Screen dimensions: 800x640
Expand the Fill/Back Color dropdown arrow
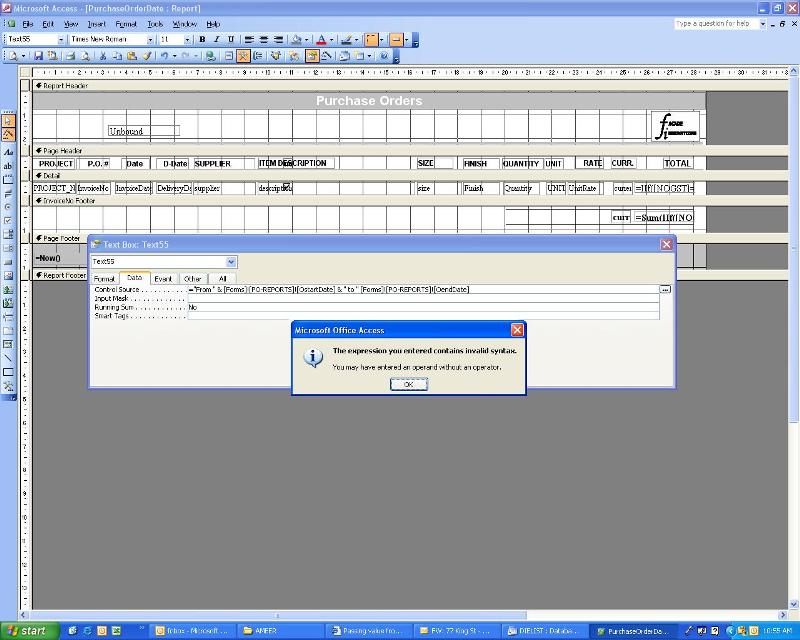[306, 39]
